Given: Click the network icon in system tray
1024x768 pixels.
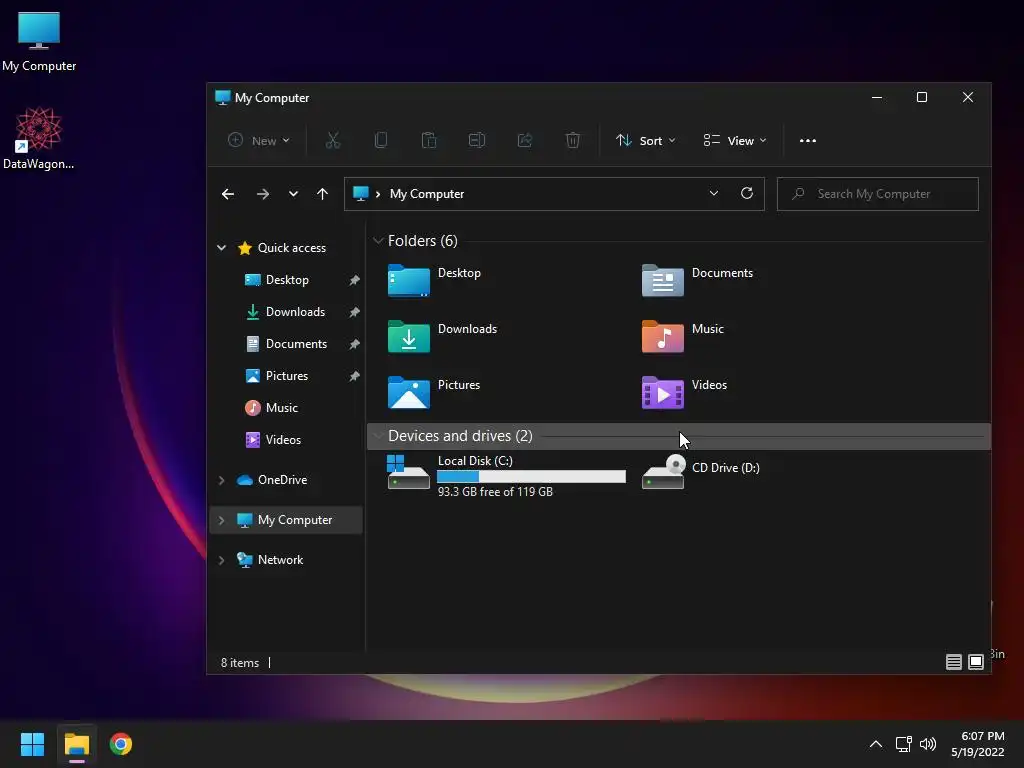Looking at the screenshot, I should point(904,744).
